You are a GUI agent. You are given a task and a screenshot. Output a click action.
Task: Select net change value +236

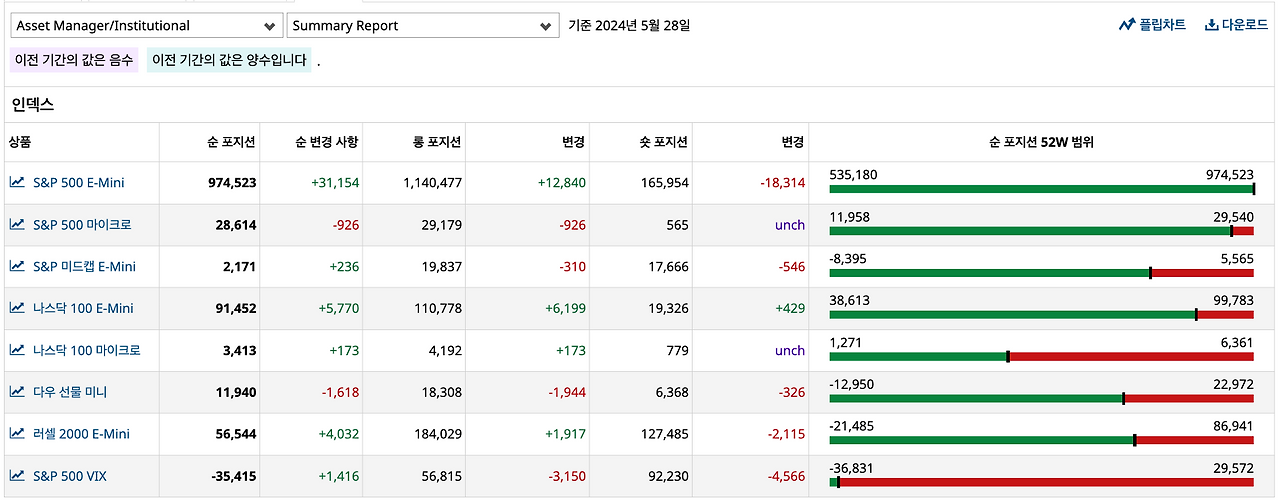[344, 267]
